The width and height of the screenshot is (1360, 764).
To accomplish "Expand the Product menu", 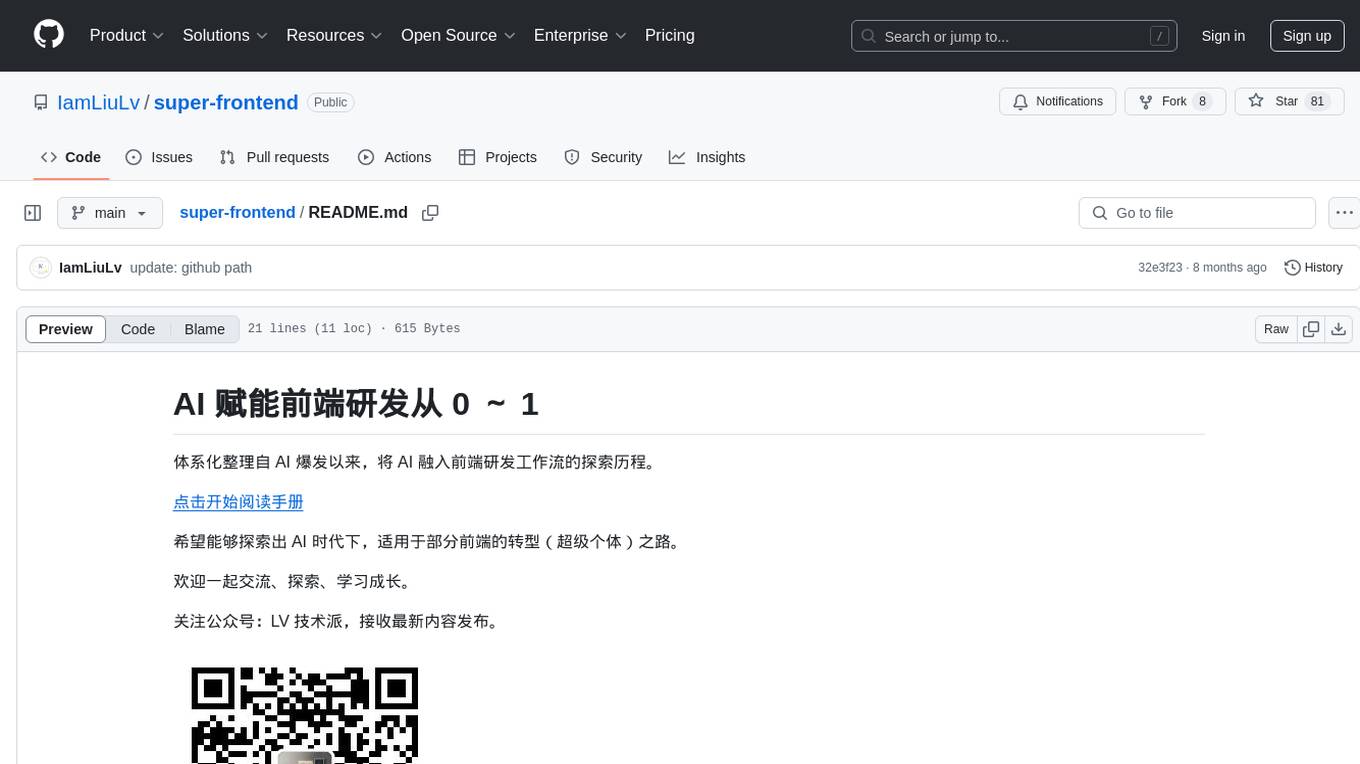I will pyautogui.click(x=127, y=35).
